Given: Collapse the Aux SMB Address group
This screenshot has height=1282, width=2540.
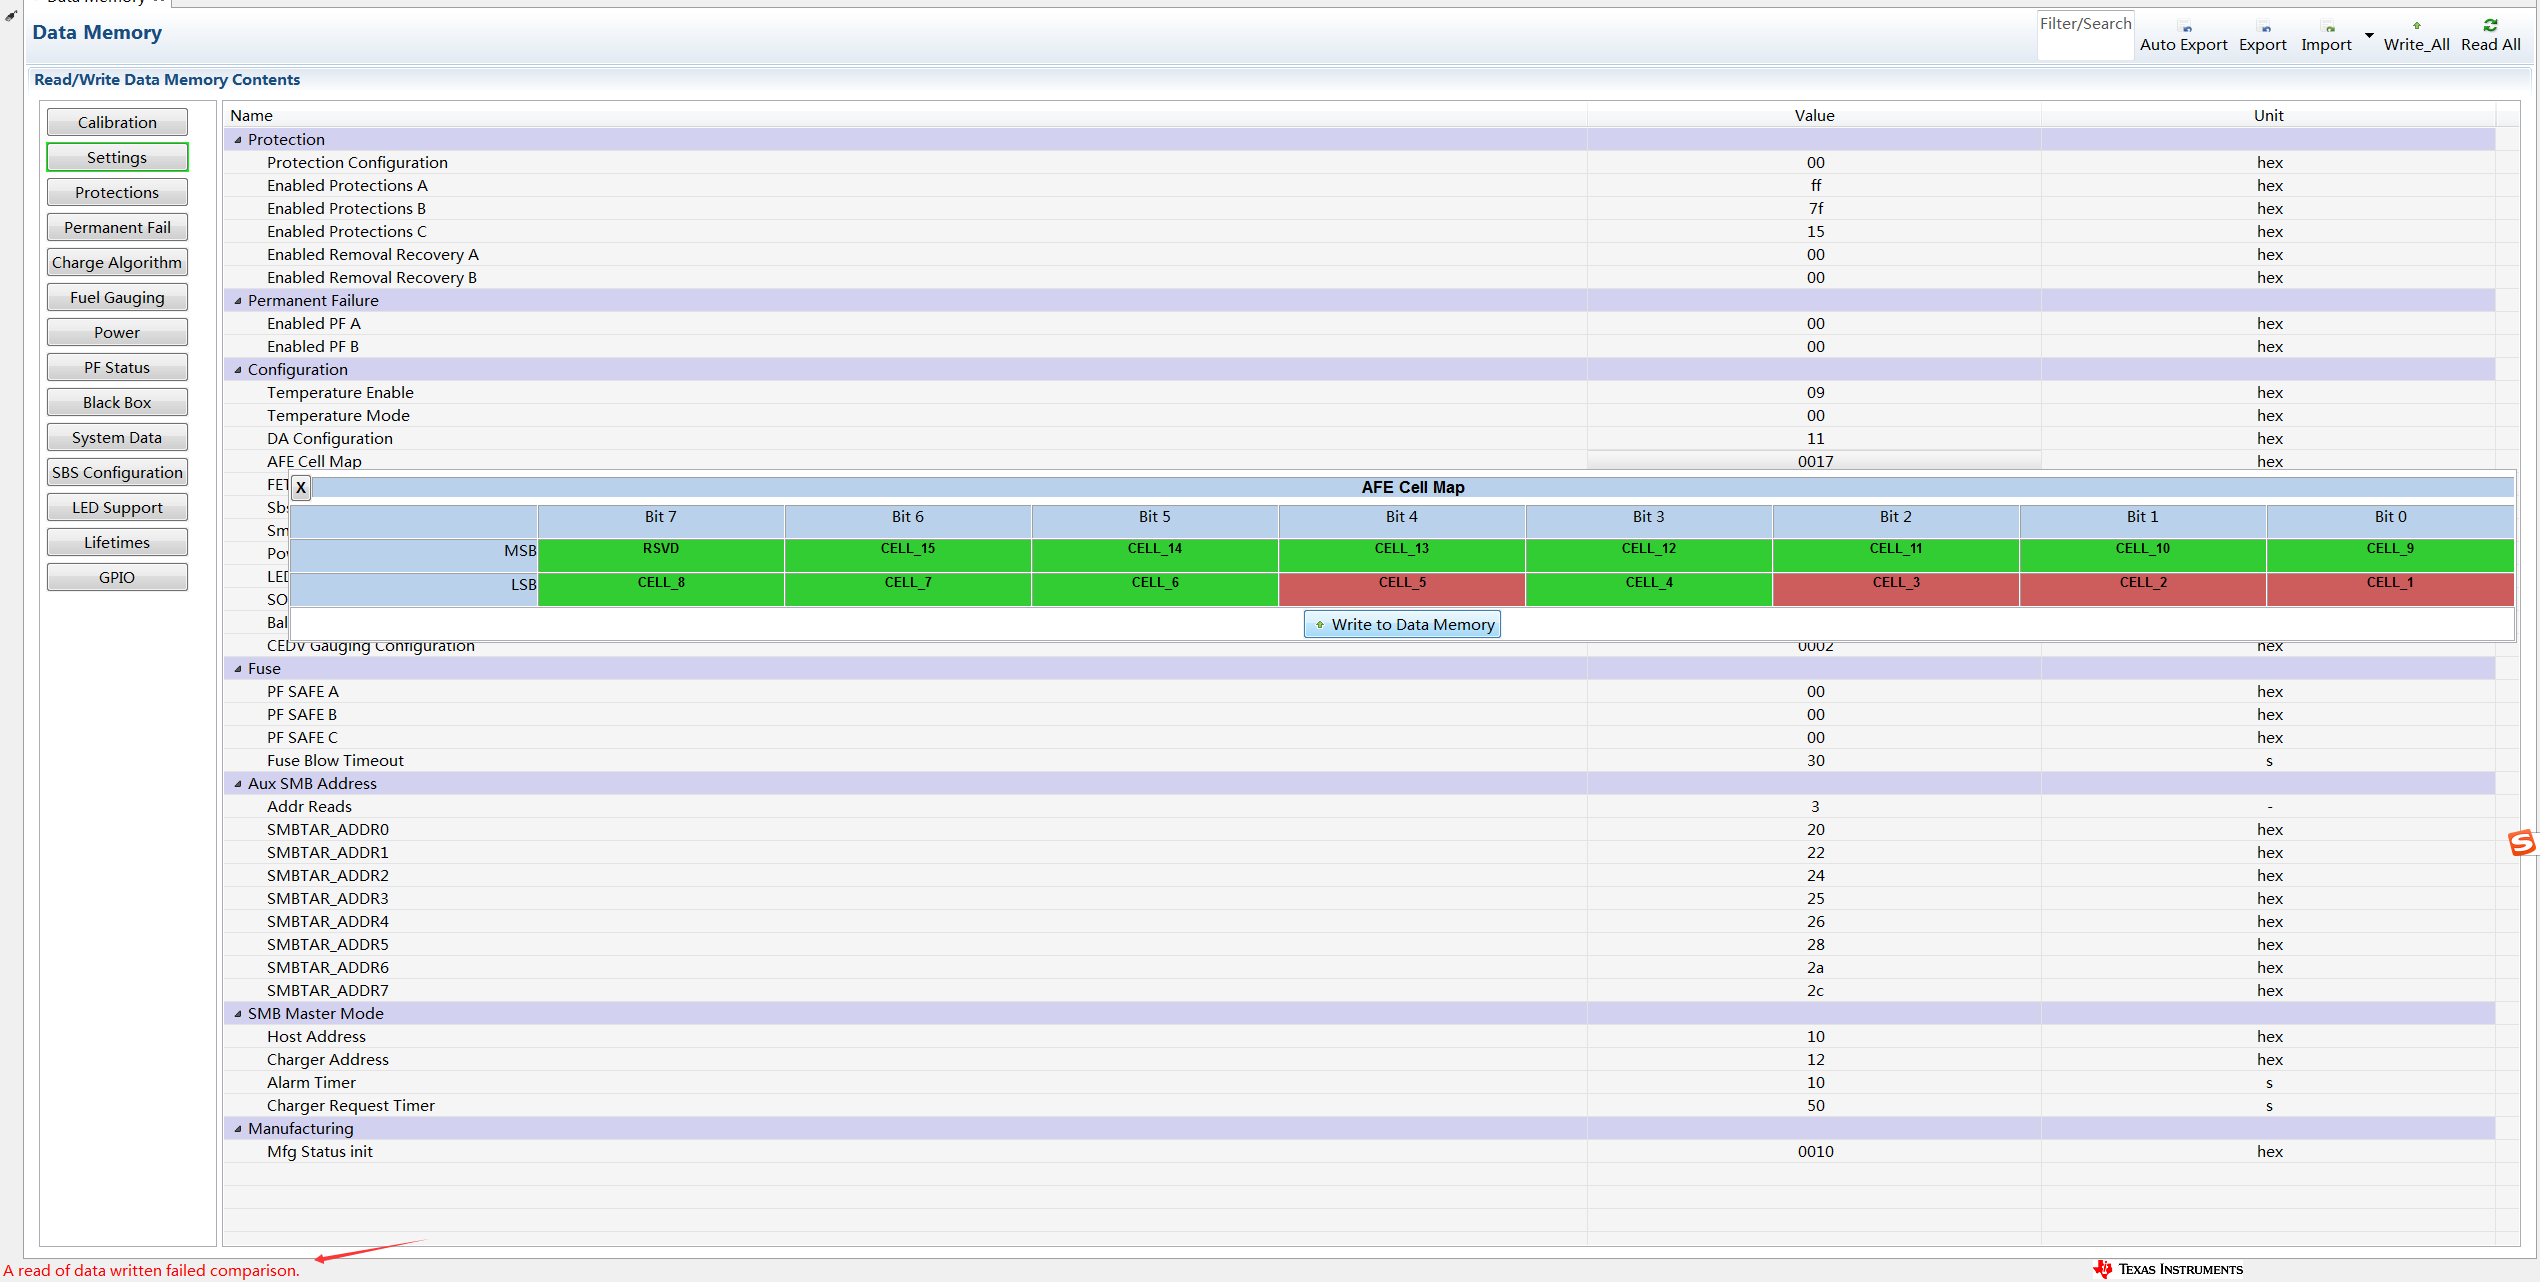Looking at the screenshot, I should [x=238, y=784].
